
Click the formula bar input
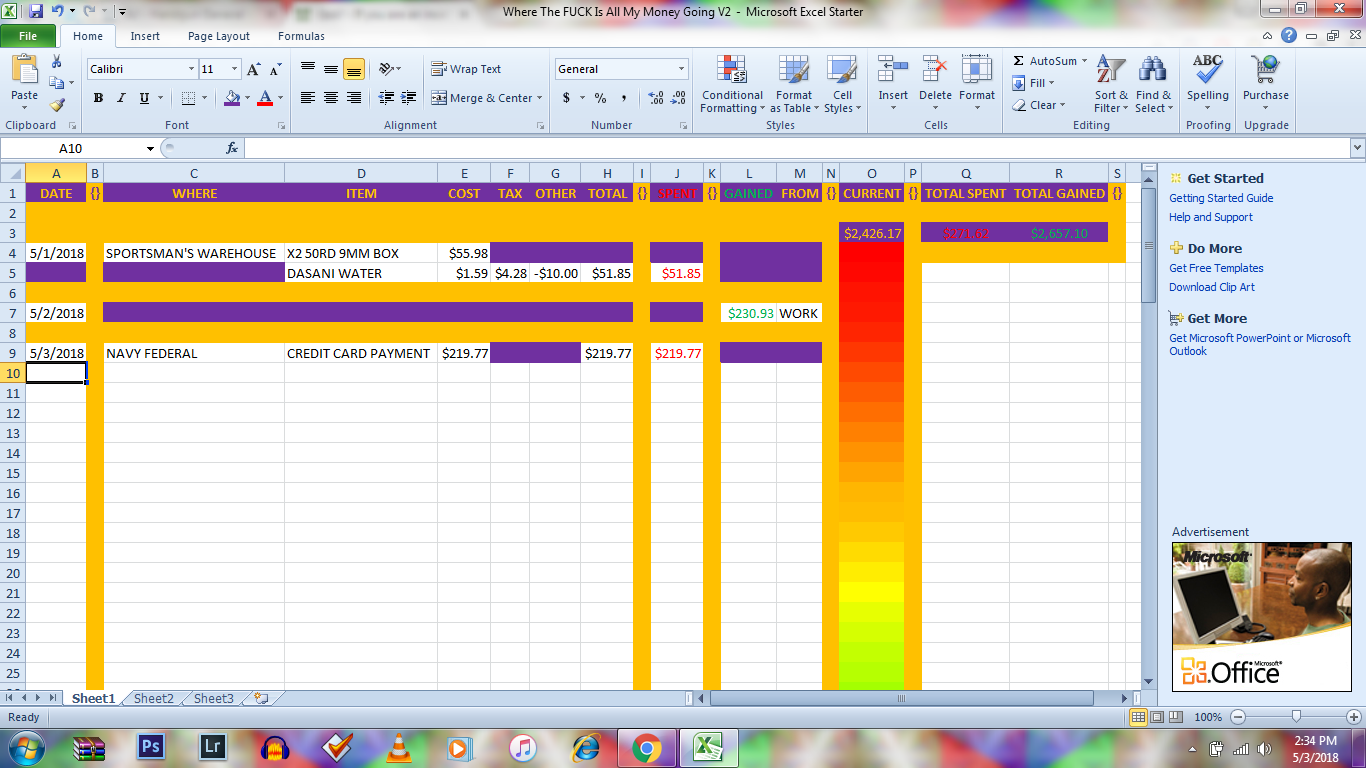click(797, 148)
